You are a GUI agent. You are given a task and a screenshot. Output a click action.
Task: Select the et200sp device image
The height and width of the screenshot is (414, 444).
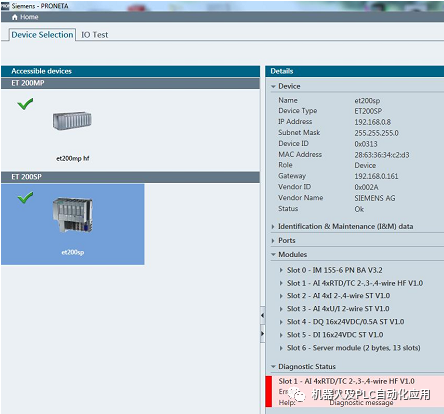72,215
